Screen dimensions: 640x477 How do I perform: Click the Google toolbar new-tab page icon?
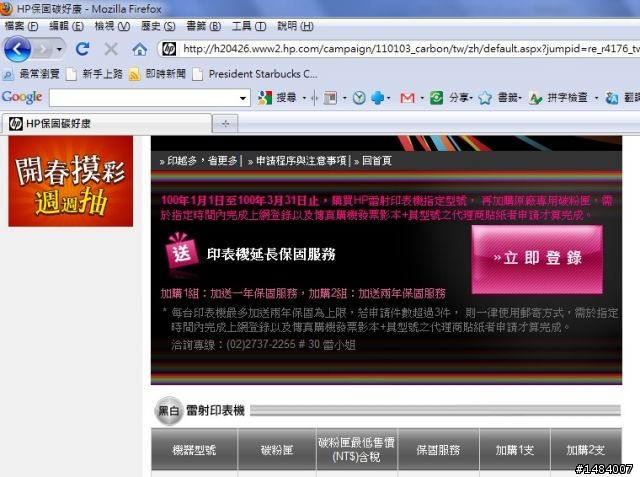coord(330,98)
